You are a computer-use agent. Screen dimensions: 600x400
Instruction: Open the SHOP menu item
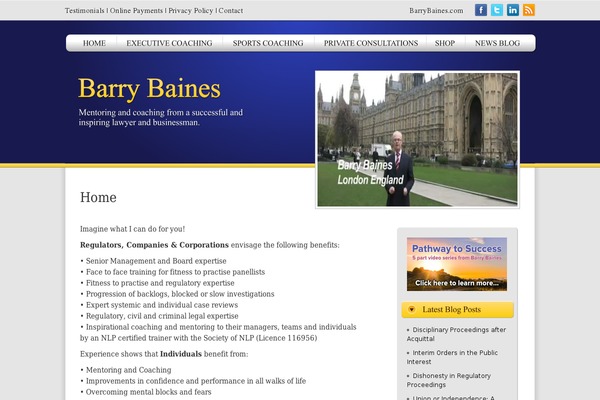[445, 43]
